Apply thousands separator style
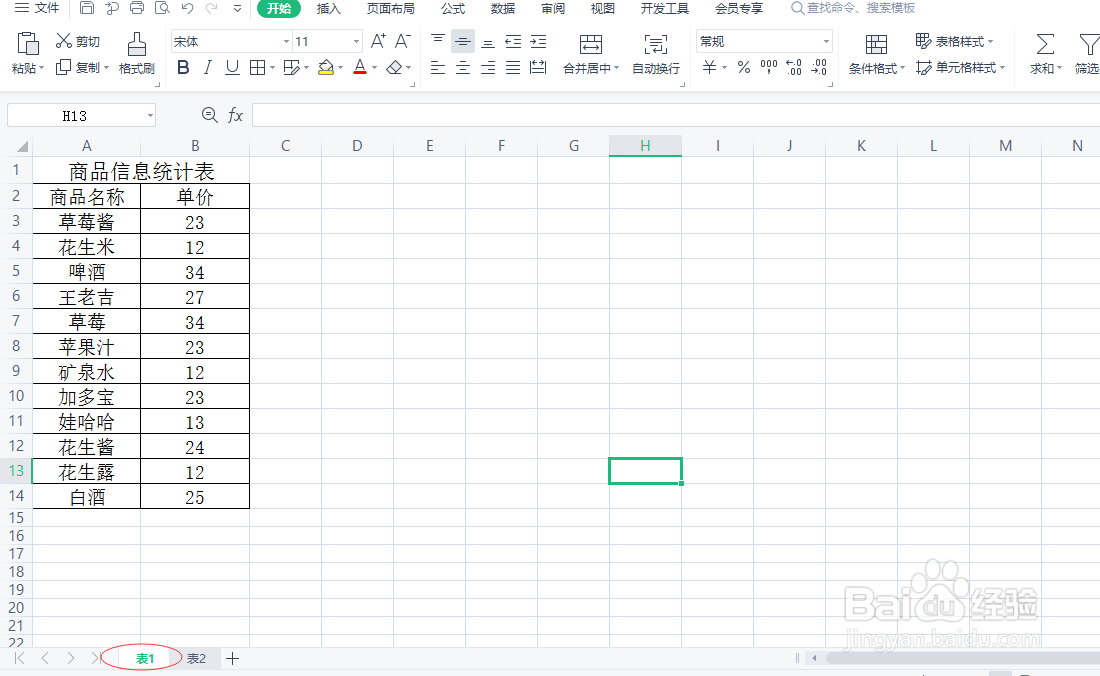This screenshot has width=1100, height=676. click(x=769, y=67)
